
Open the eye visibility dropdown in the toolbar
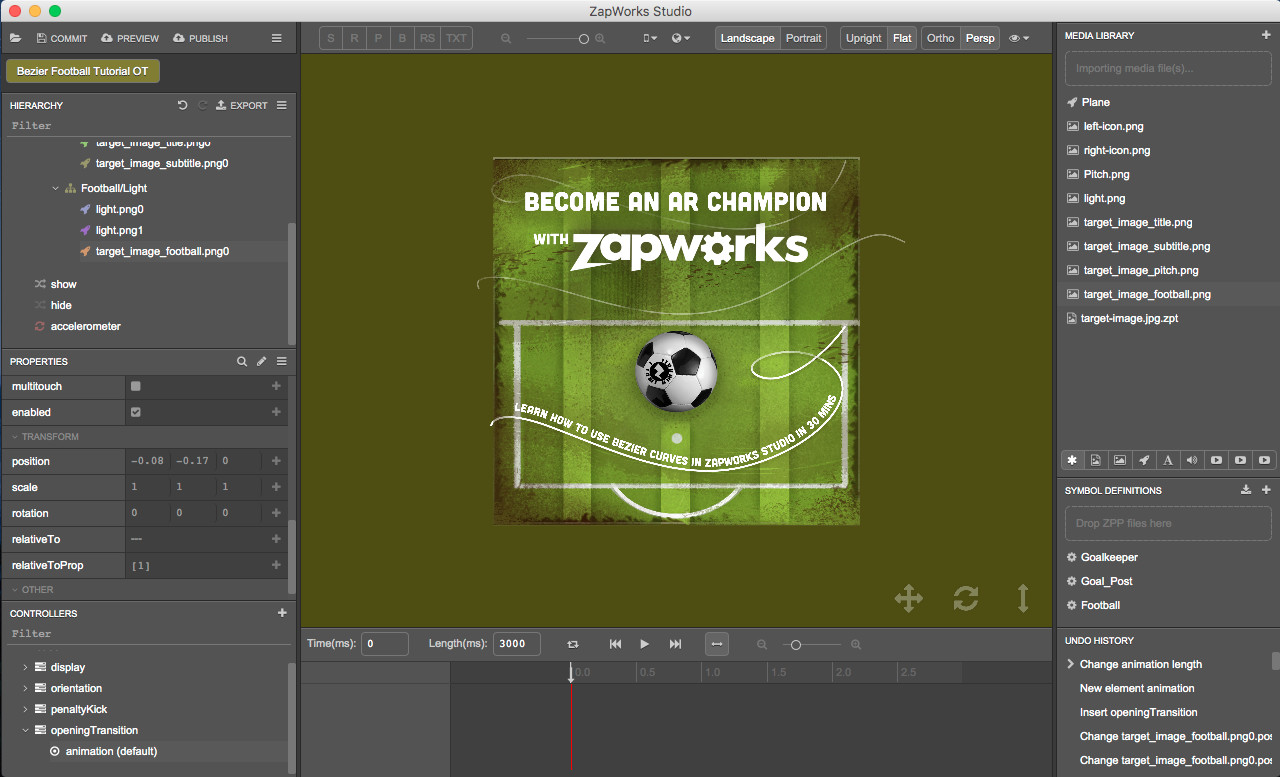point(1018,38)
